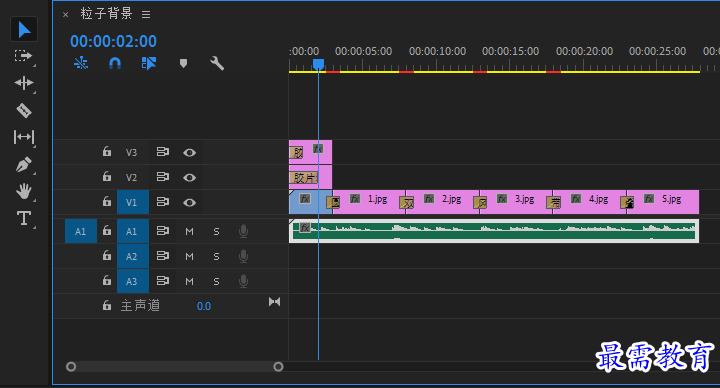Add a marker to the timeline
The height and width of the screenshot is (388, 720).
click(x=183, y=63)
